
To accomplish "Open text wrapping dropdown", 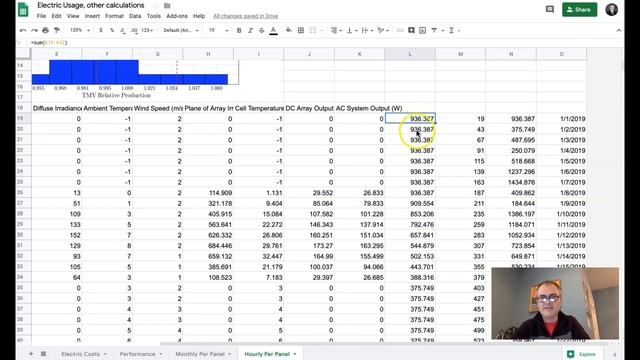I will point(367,30).
